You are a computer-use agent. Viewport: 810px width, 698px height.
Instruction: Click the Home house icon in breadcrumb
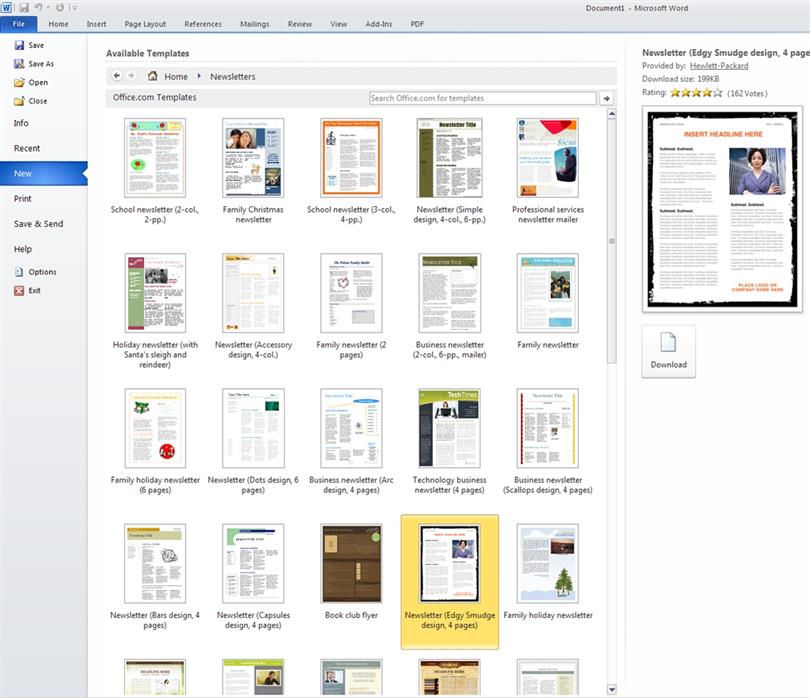152,76
